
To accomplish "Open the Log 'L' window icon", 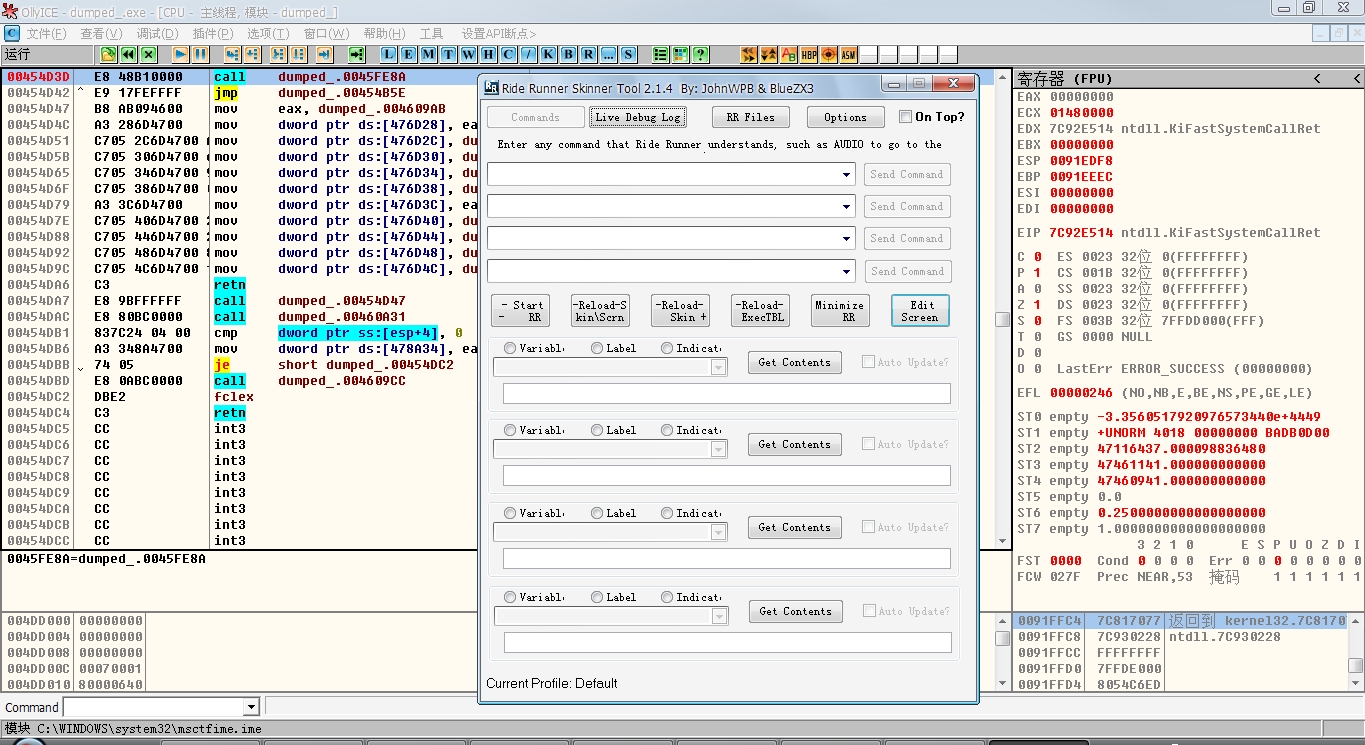I will 388,54.
